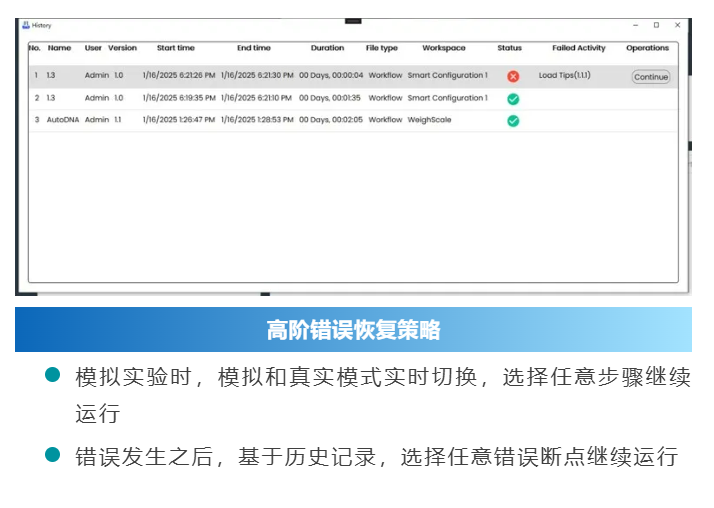
Task: Minimize the History window
Action: click(635, 25)
